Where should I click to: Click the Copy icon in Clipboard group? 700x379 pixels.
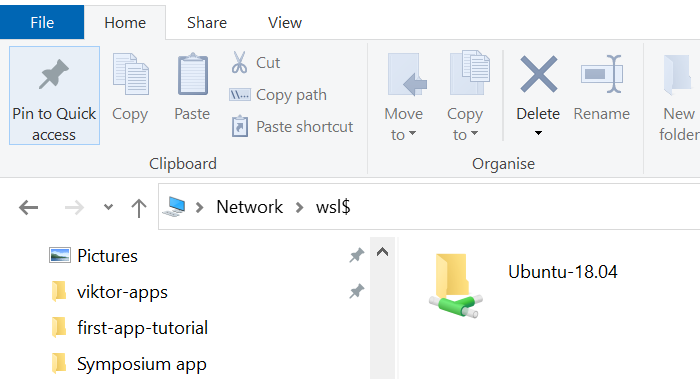[130, 74]
